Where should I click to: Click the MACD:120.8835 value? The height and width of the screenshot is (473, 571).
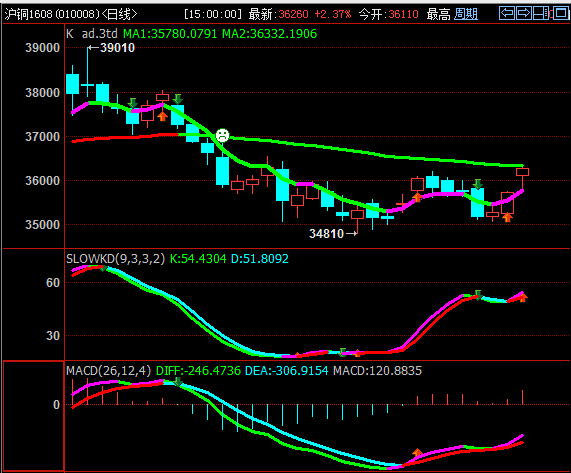coord(378,371)
